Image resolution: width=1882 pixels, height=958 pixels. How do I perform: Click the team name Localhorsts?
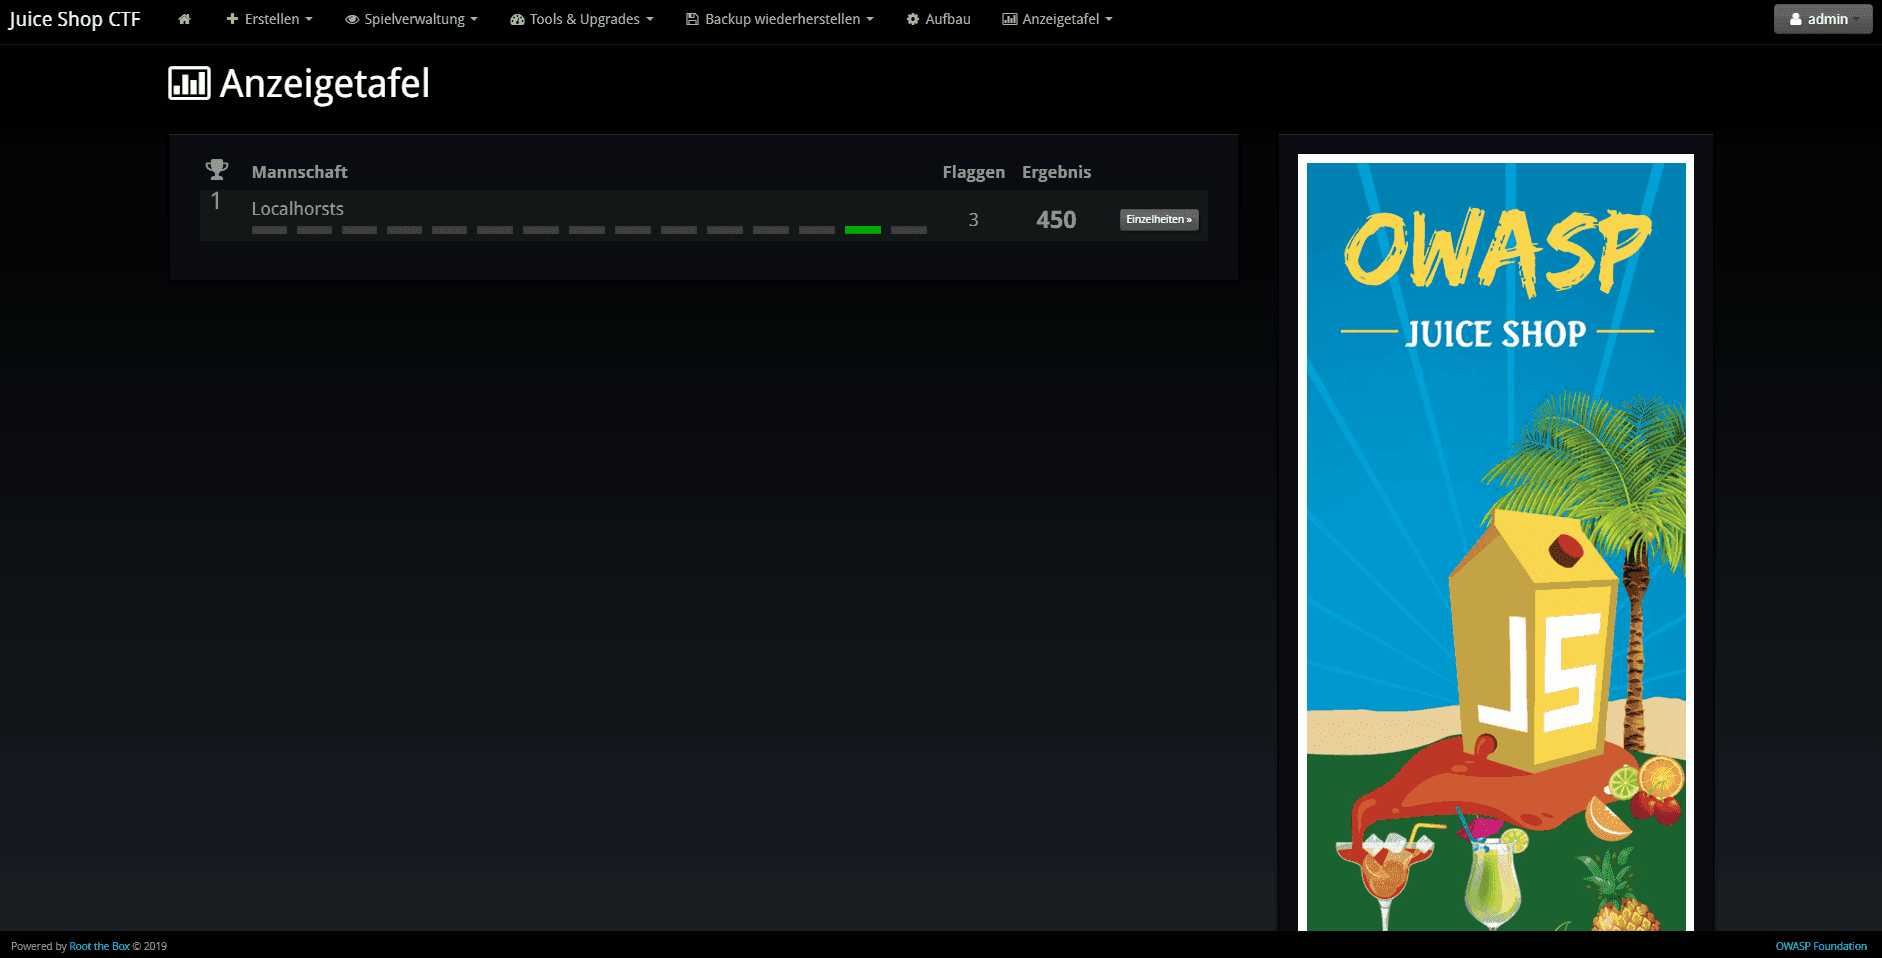(298, 208)
